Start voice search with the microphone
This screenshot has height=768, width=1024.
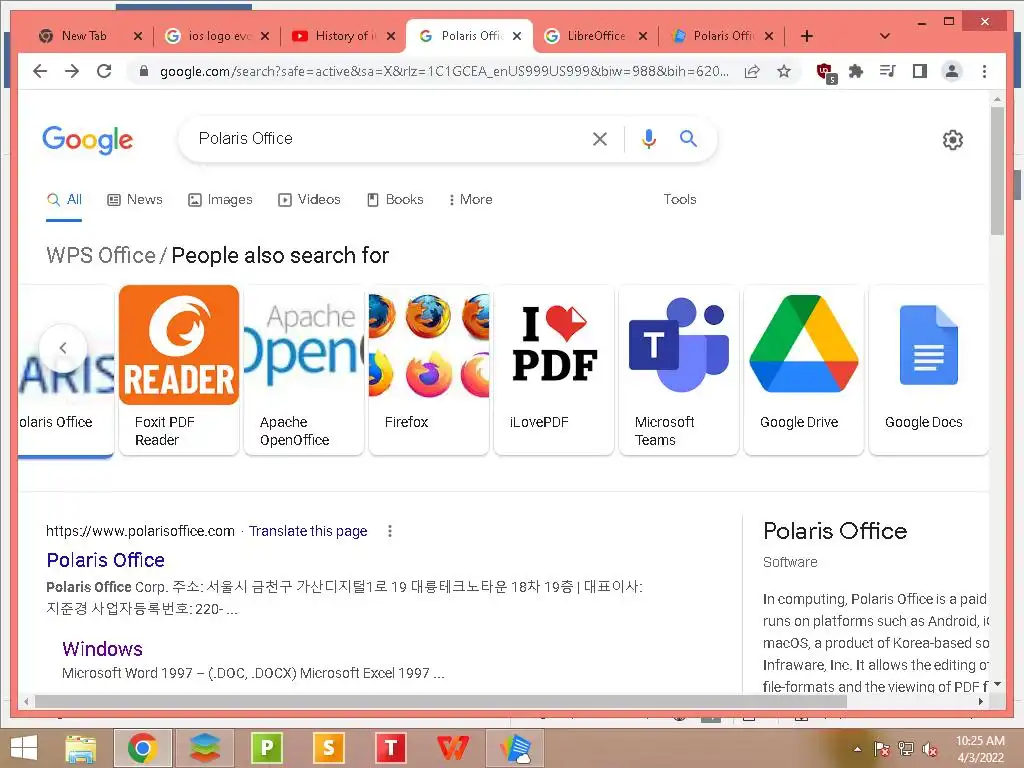(x=648, y=138)
